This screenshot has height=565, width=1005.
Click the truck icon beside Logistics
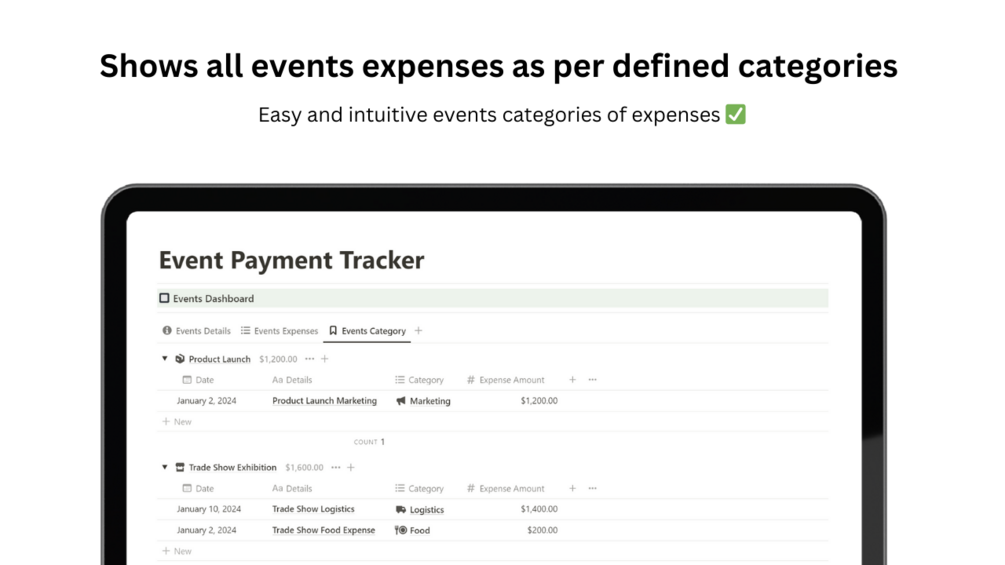tap(401, 509)
